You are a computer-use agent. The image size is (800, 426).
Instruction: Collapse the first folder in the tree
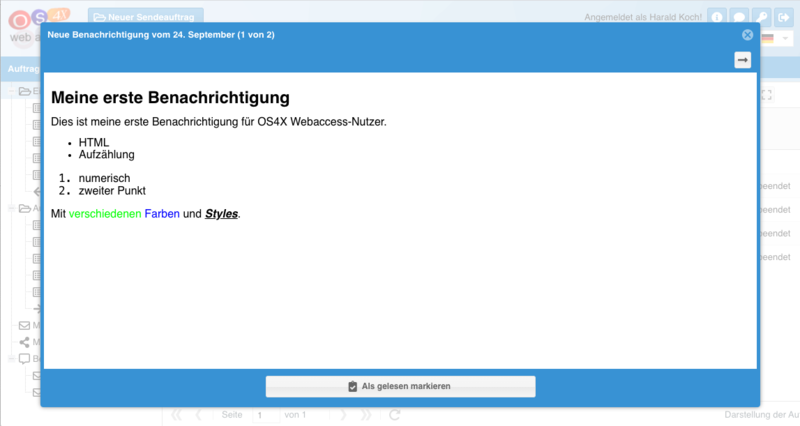click(x=12, y=91)
